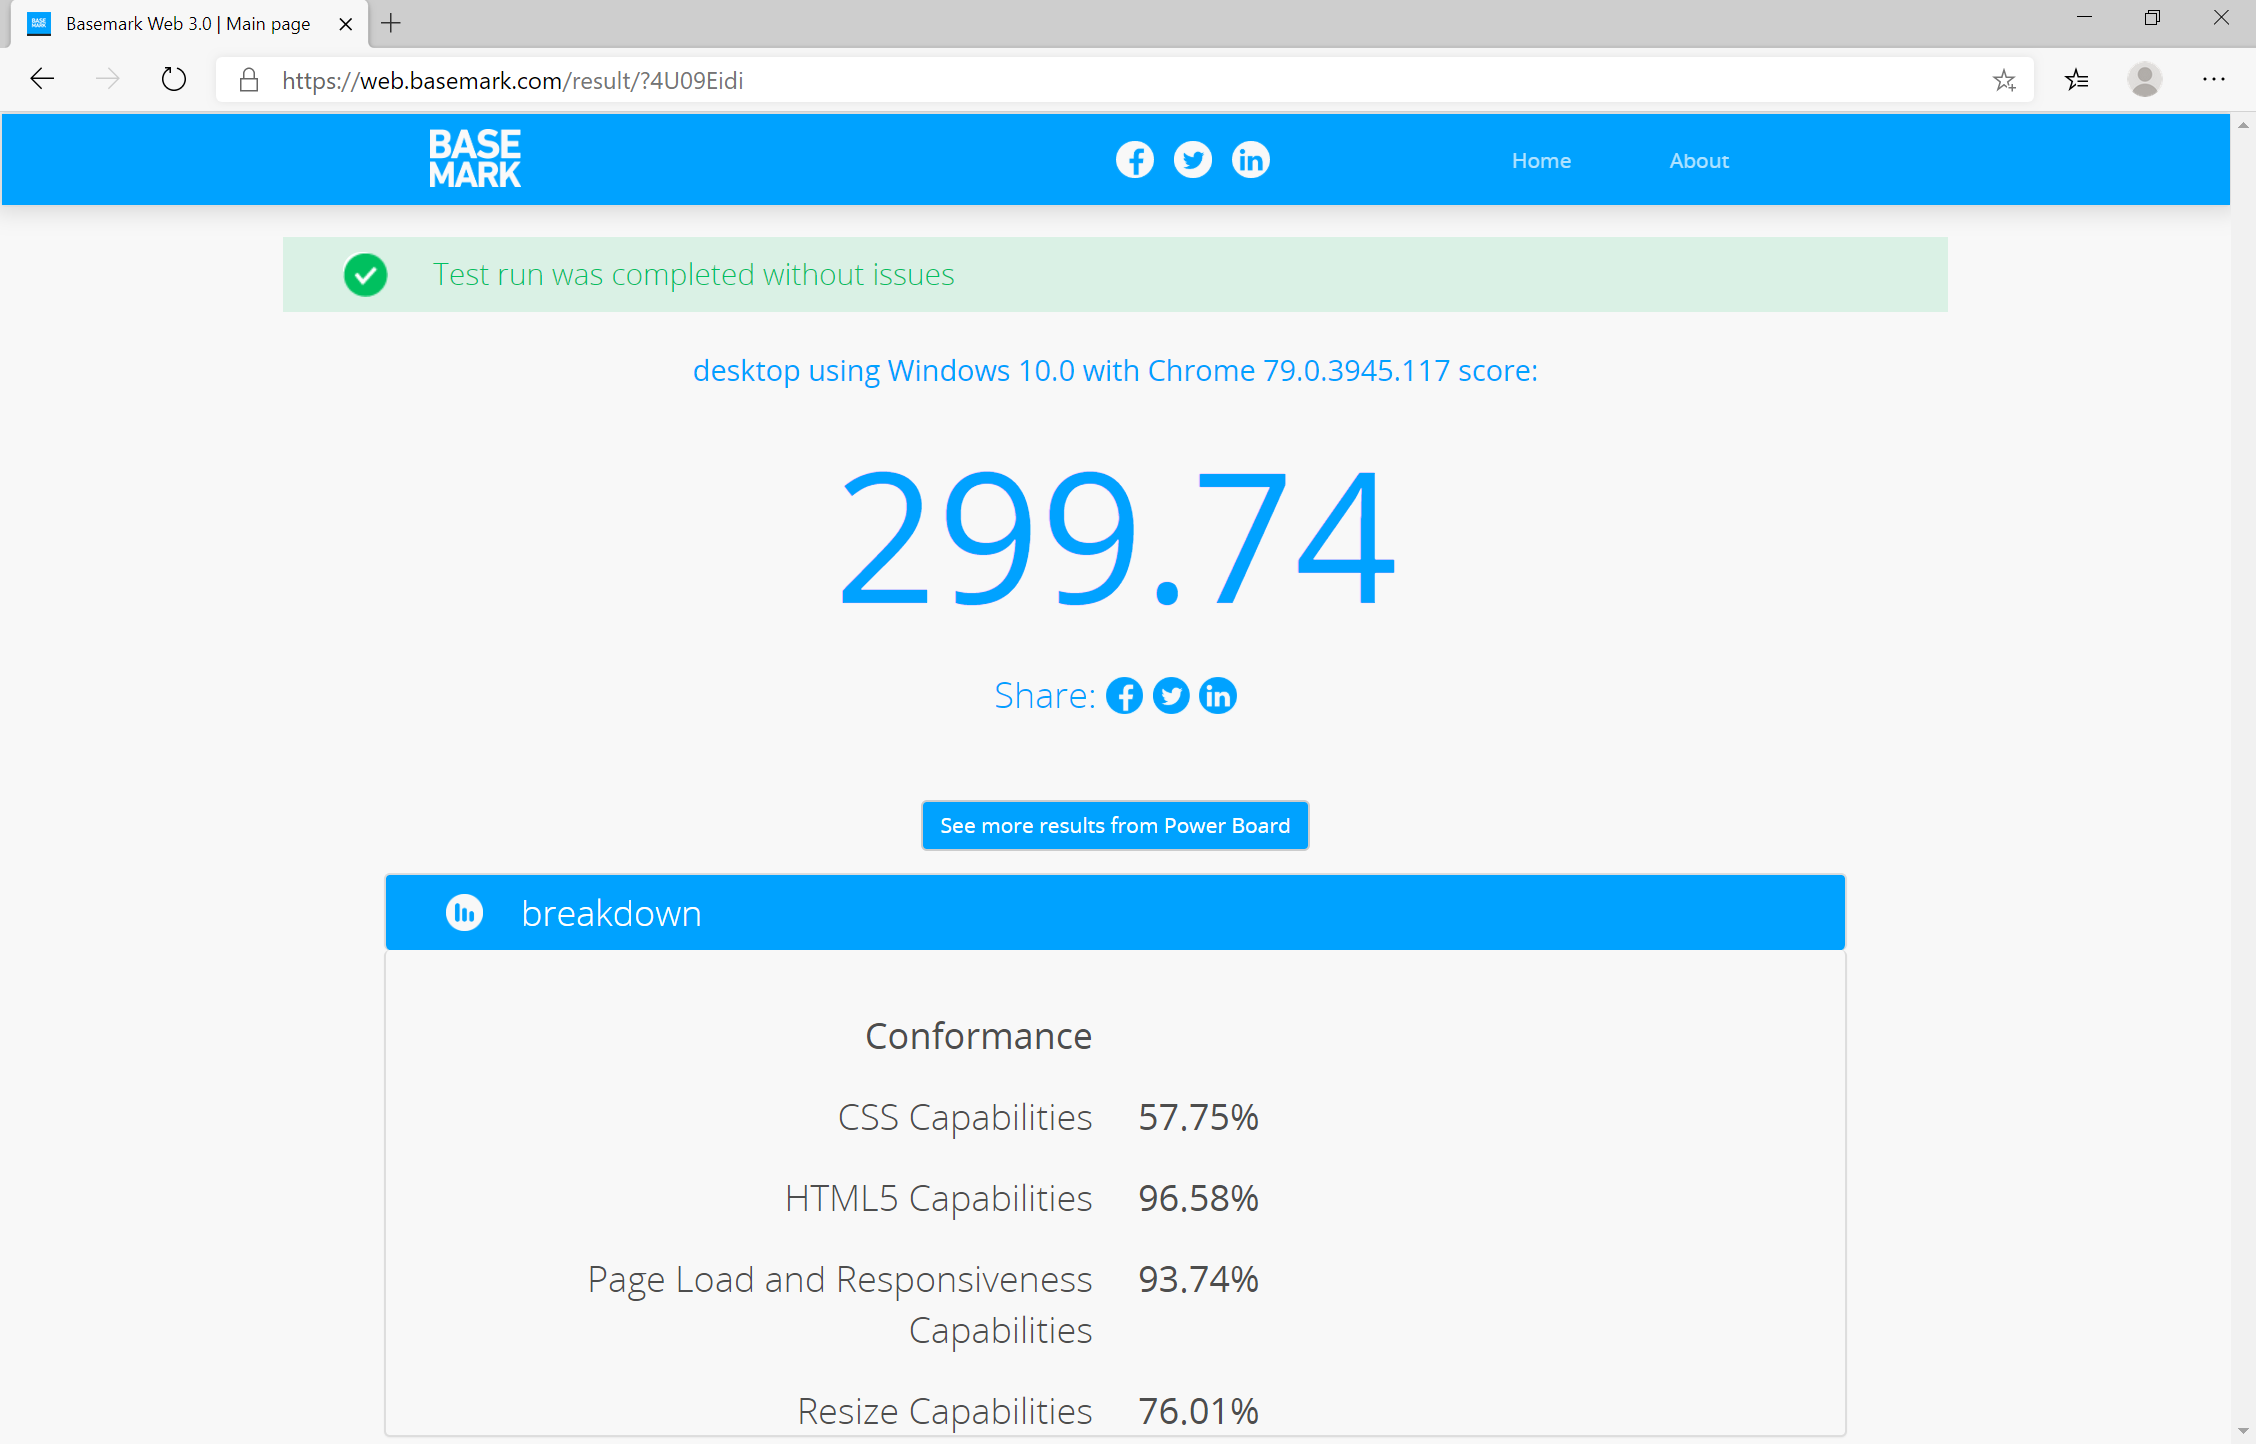Click the Basemark tab favicon

coord(39,24)
